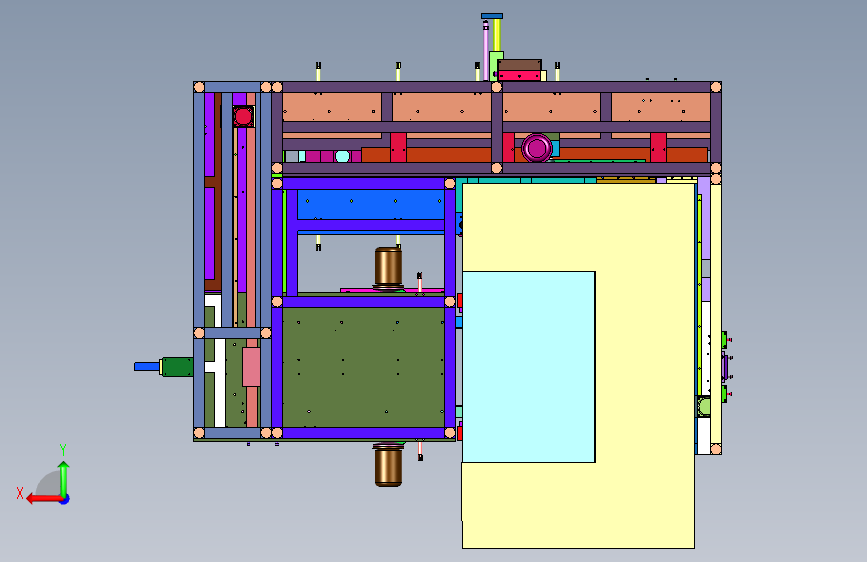Image resolution: width=867 pixels, height=562 pixels.
Task: Select the yellow vertical cylinder at top
Action: pyautogui.click(x=497, y=35)
